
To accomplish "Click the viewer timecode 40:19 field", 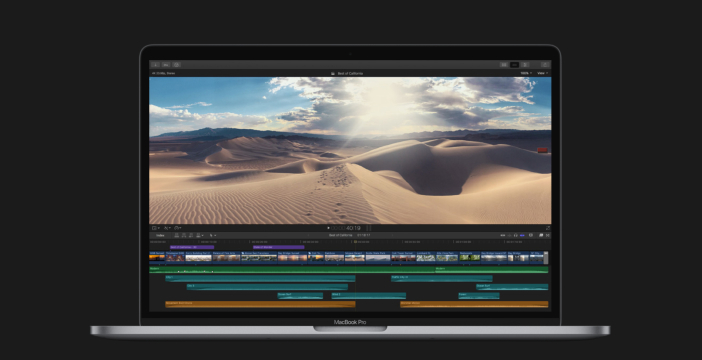I will point(346,228).
